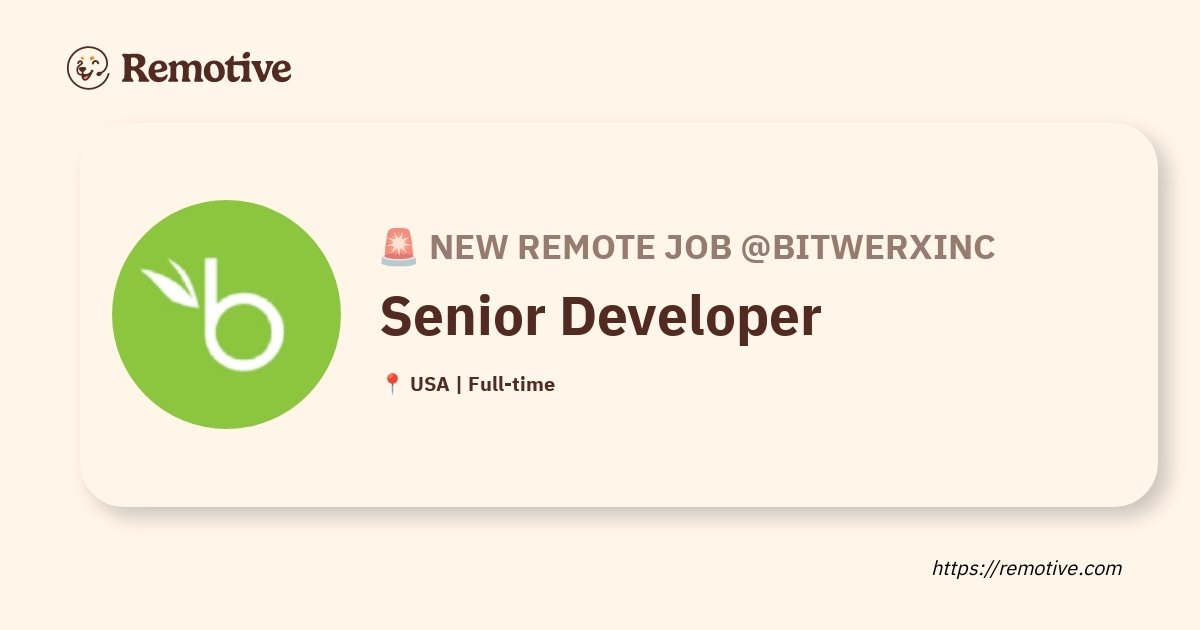Click the Remotive mascot face icon
This screenshot has width=1200, height=630.
pos(88,68)
